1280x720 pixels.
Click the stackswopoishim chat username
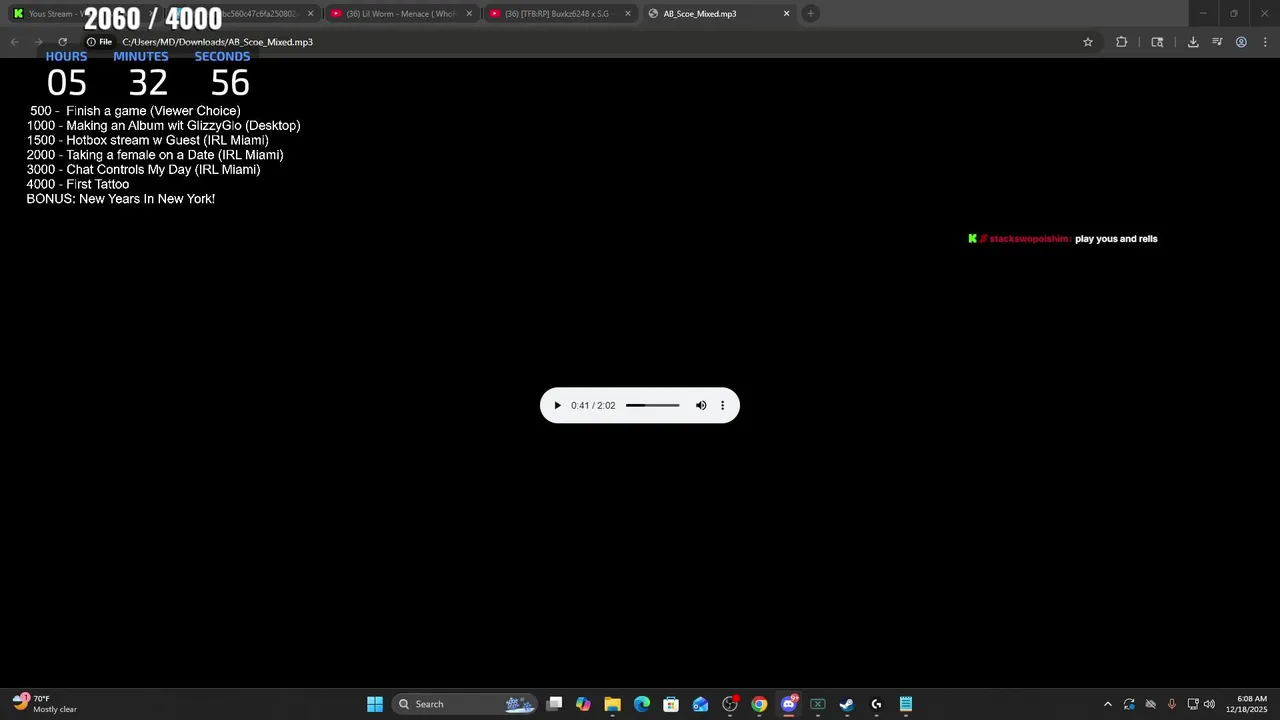[x=1030, y=239]
